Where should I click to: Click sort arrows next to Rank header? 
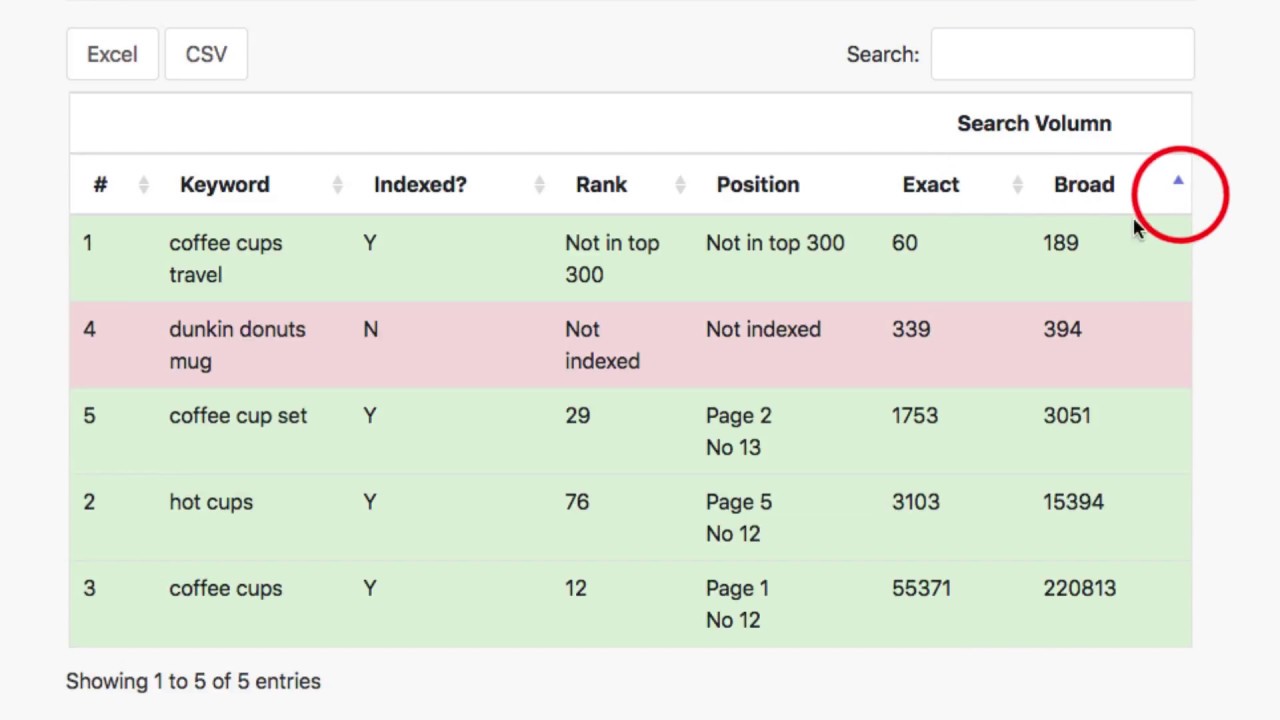680,185
